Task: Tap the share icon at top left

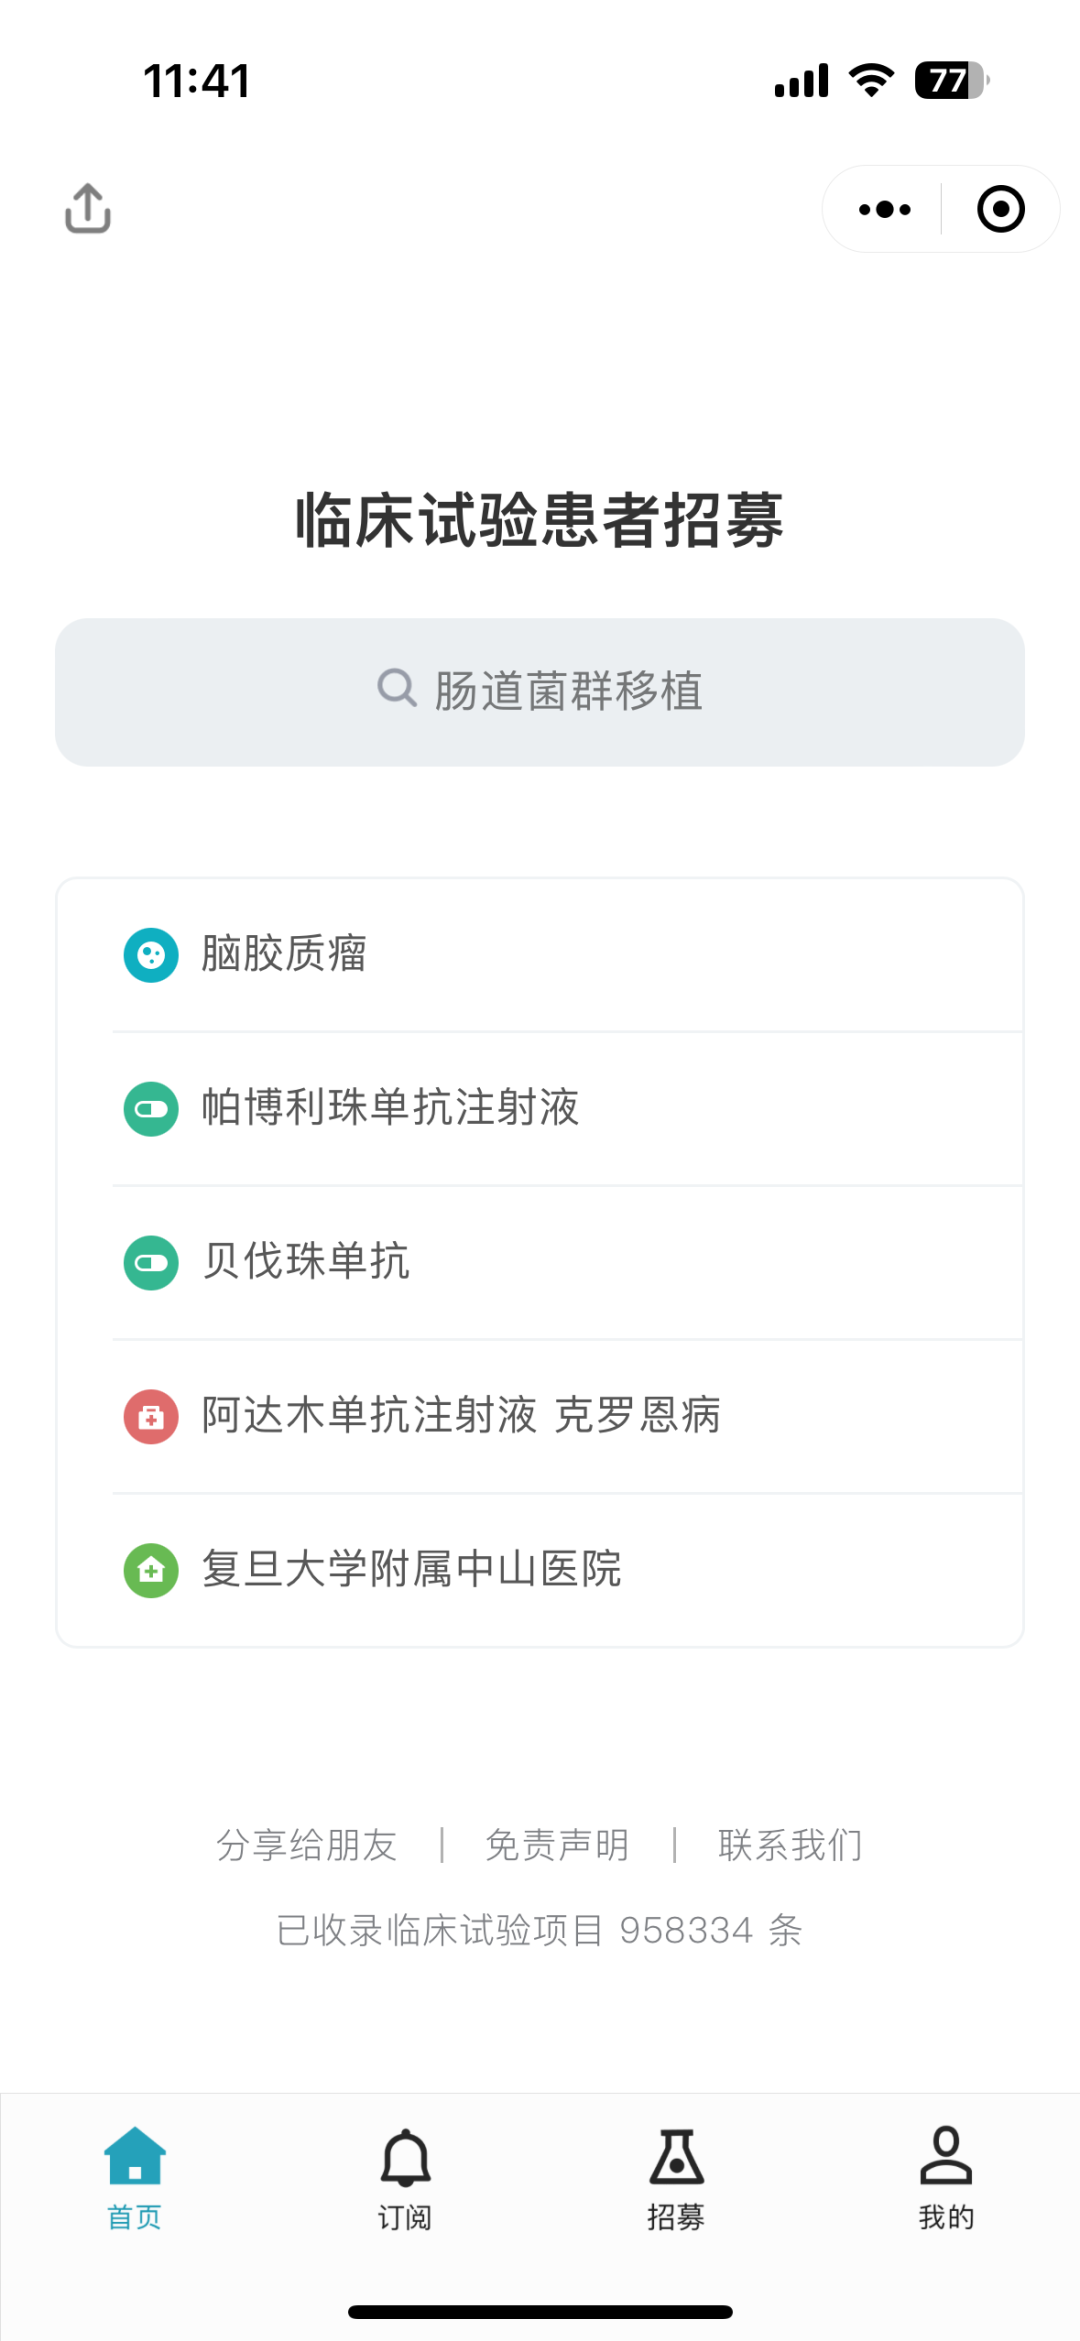Action: click(x=88, y=208)
